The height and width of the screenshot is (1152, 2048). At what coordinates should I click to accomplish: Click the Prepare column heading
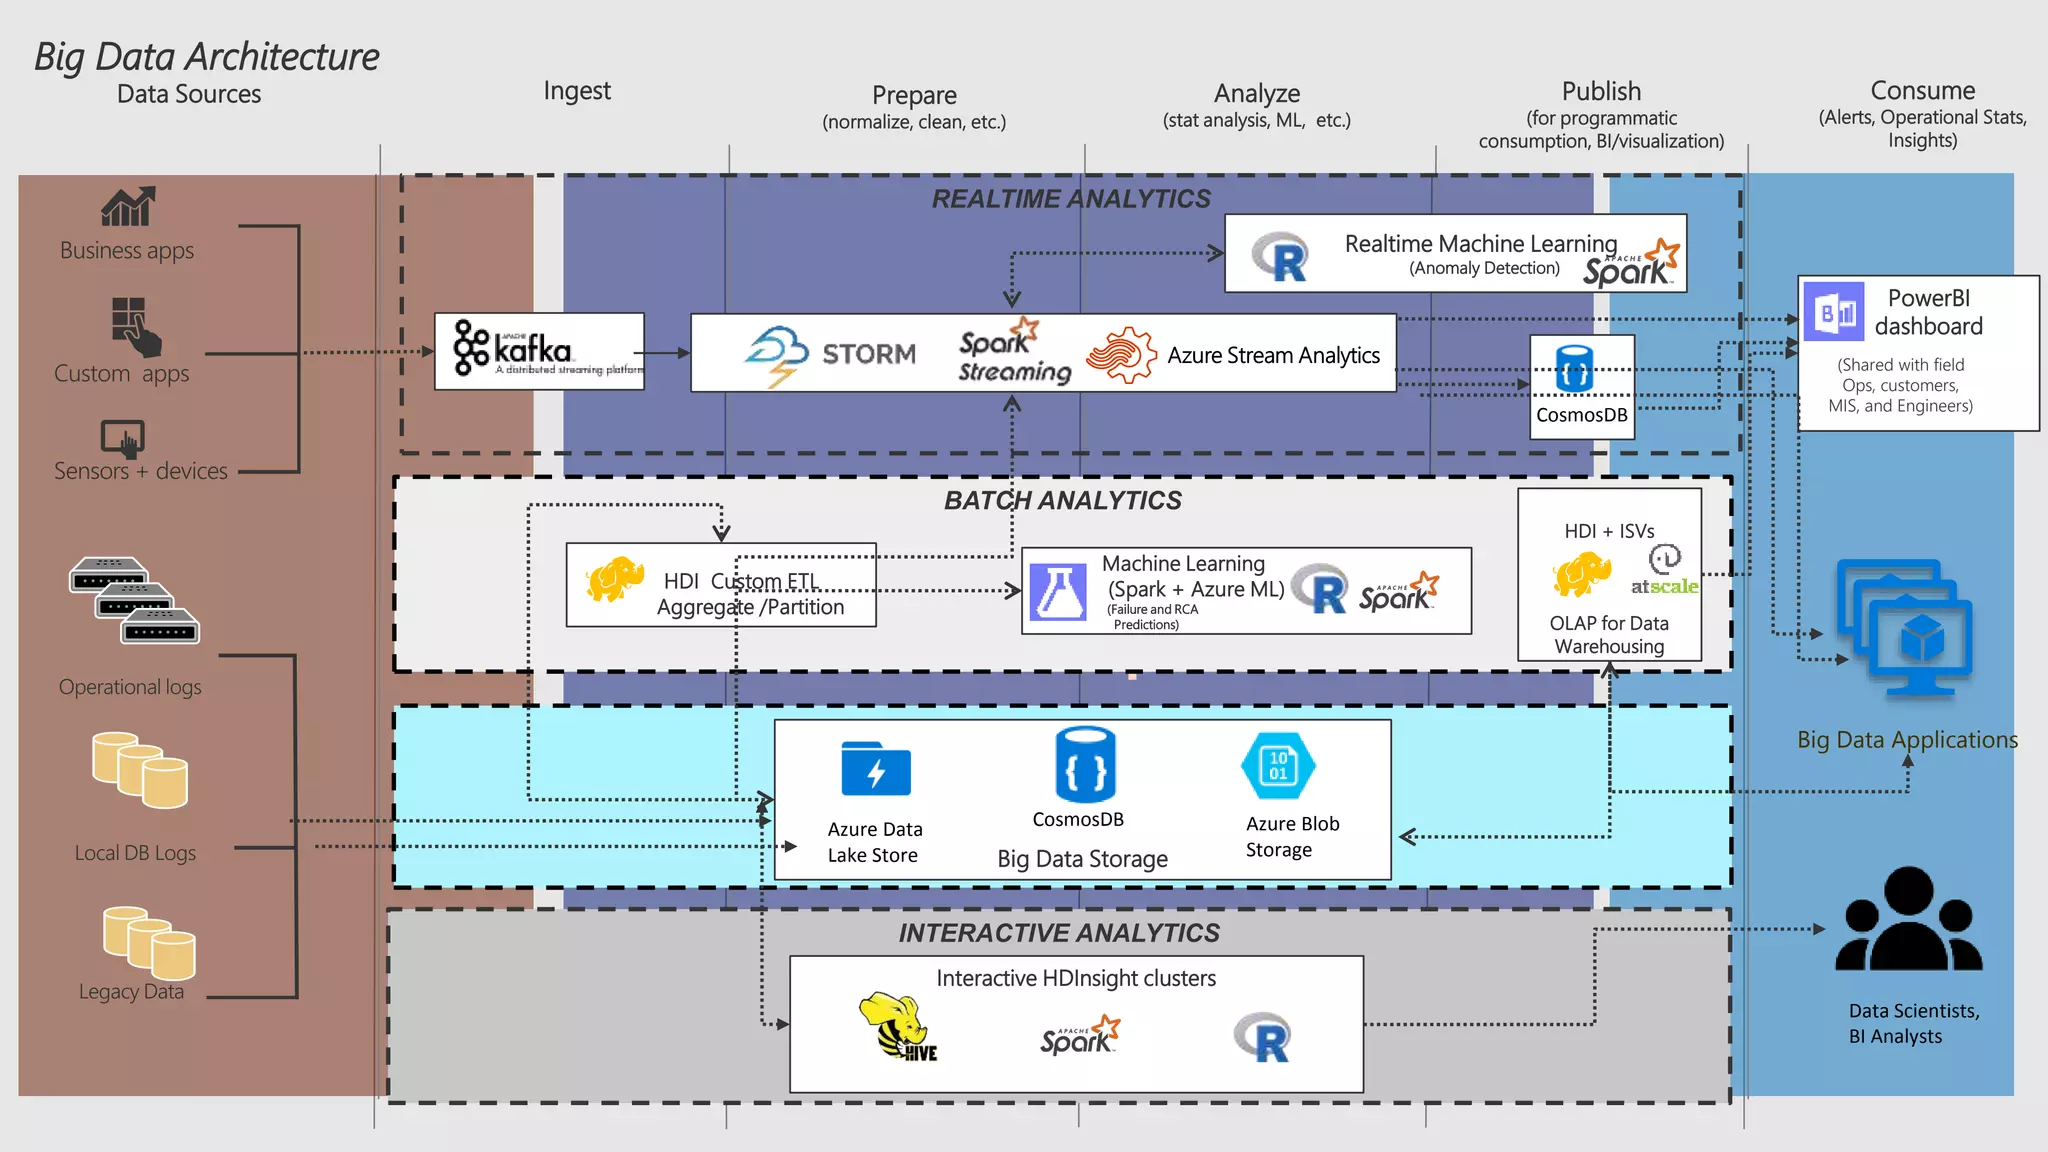(914, 95)
